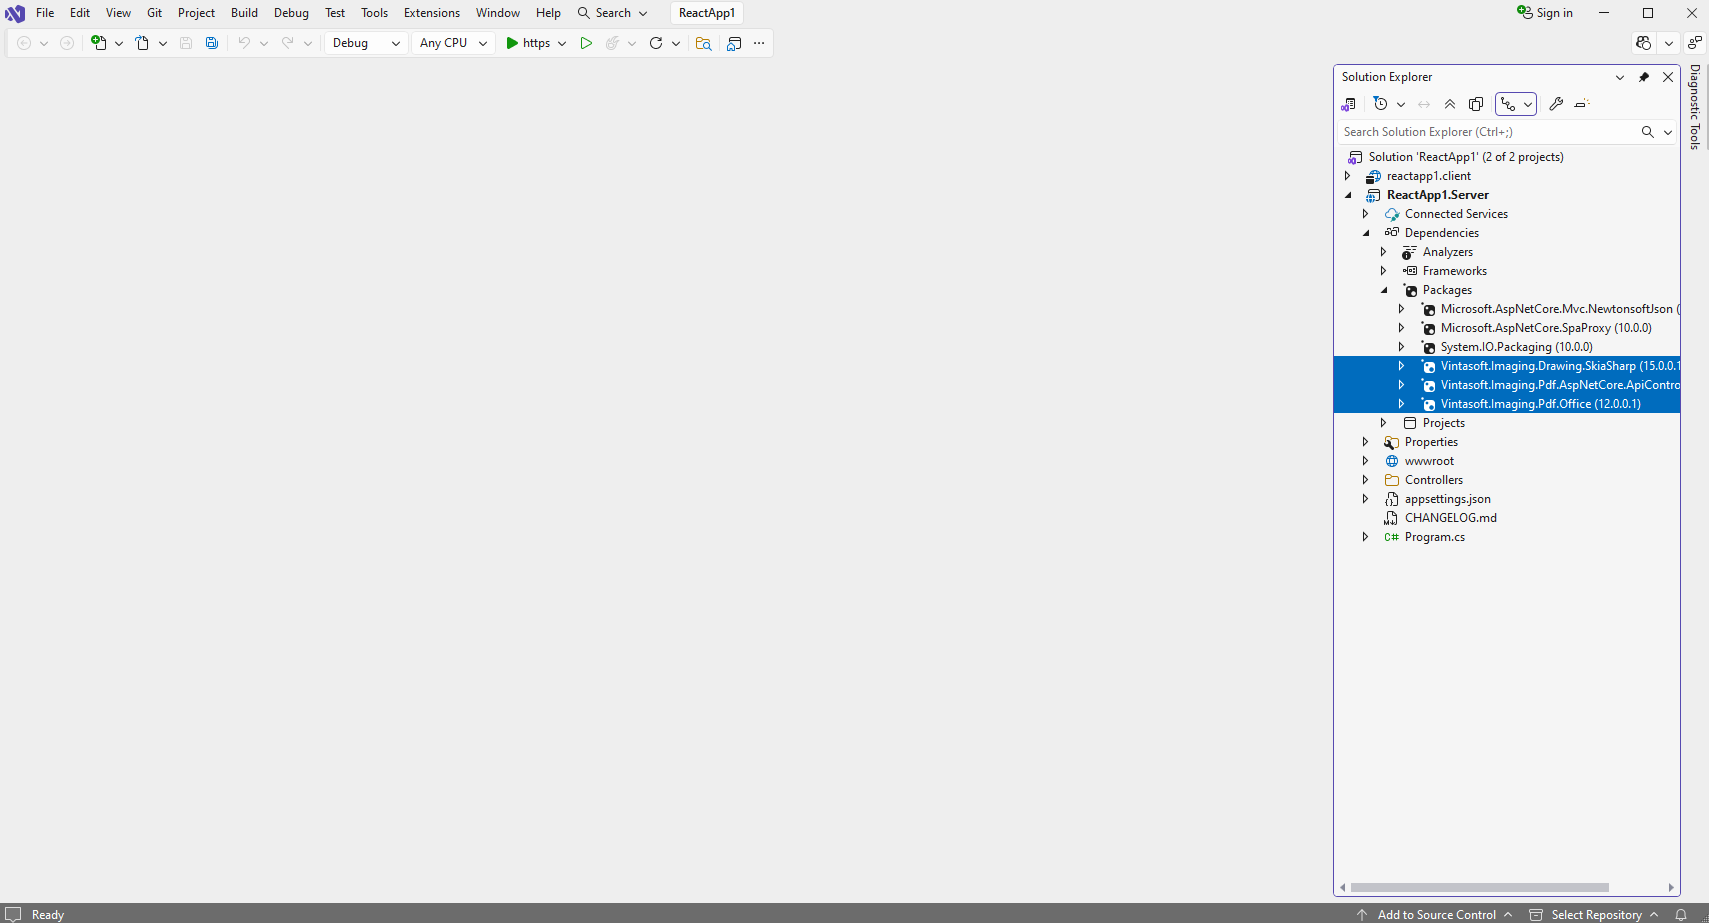
Task: Click Collapse All in Solution Explorer
Action: (1450, 104)
